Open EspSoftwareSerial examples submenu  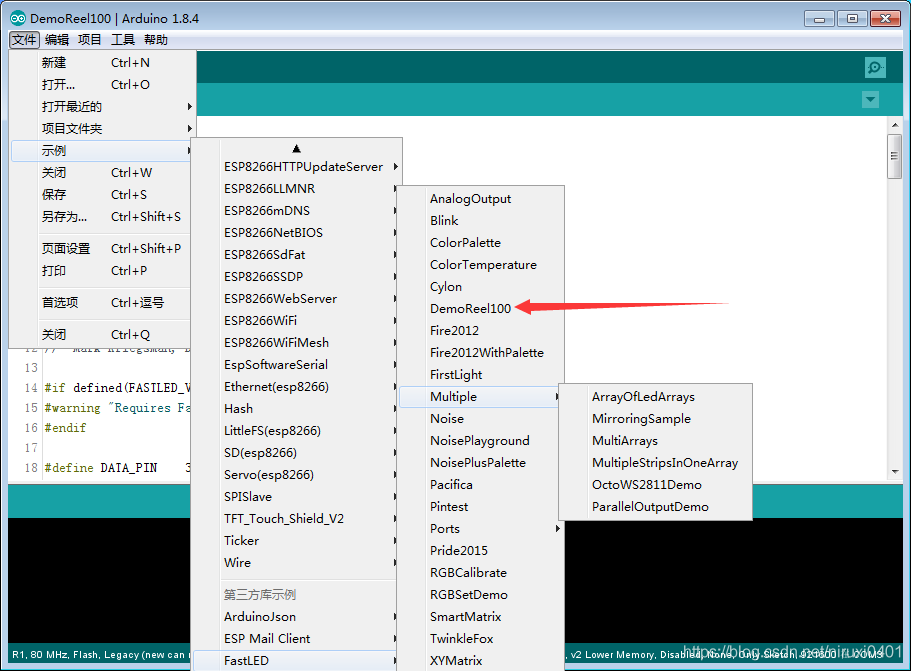tap(296, 365)
